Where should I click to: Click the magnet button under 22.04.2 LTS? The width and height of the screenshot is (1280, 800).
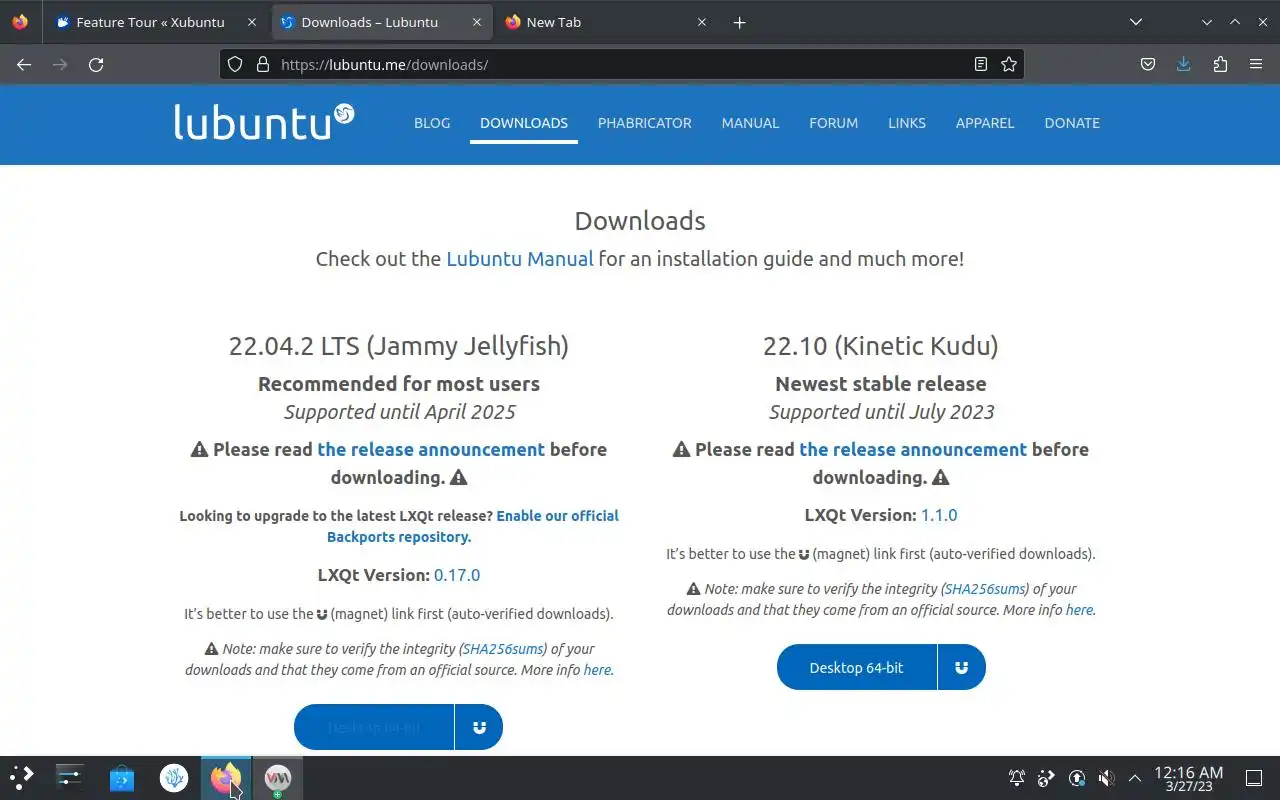(x=479, y=727)
